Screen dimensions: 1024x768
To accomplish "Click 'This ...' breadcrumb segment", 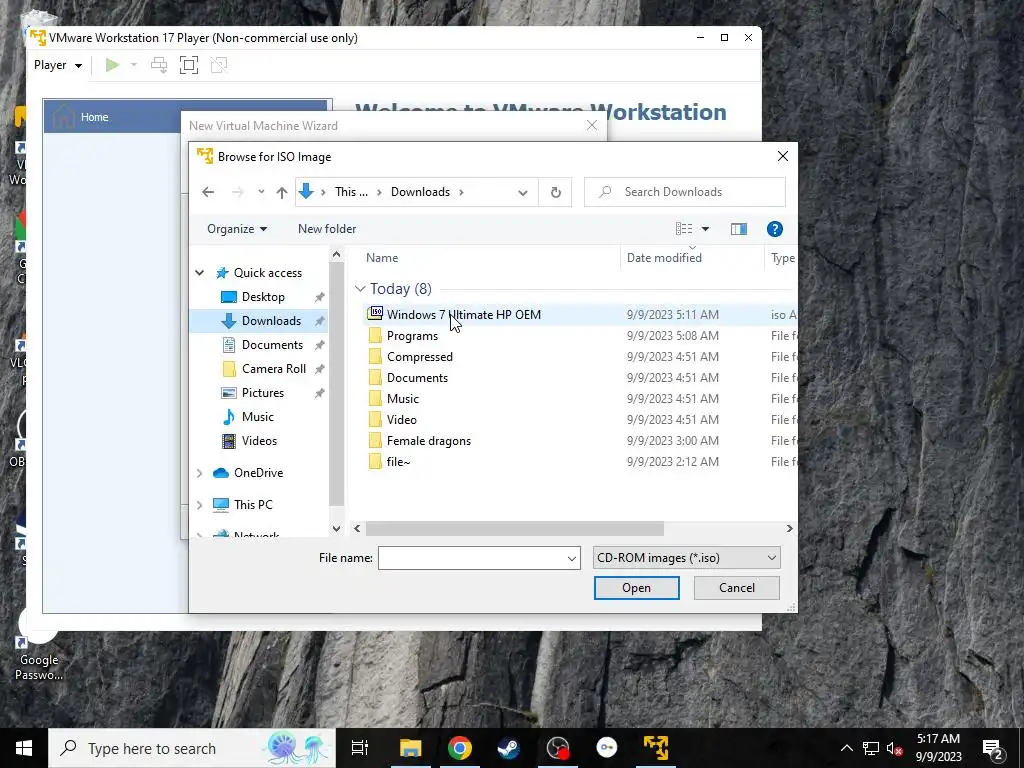I will coord(351,192).
